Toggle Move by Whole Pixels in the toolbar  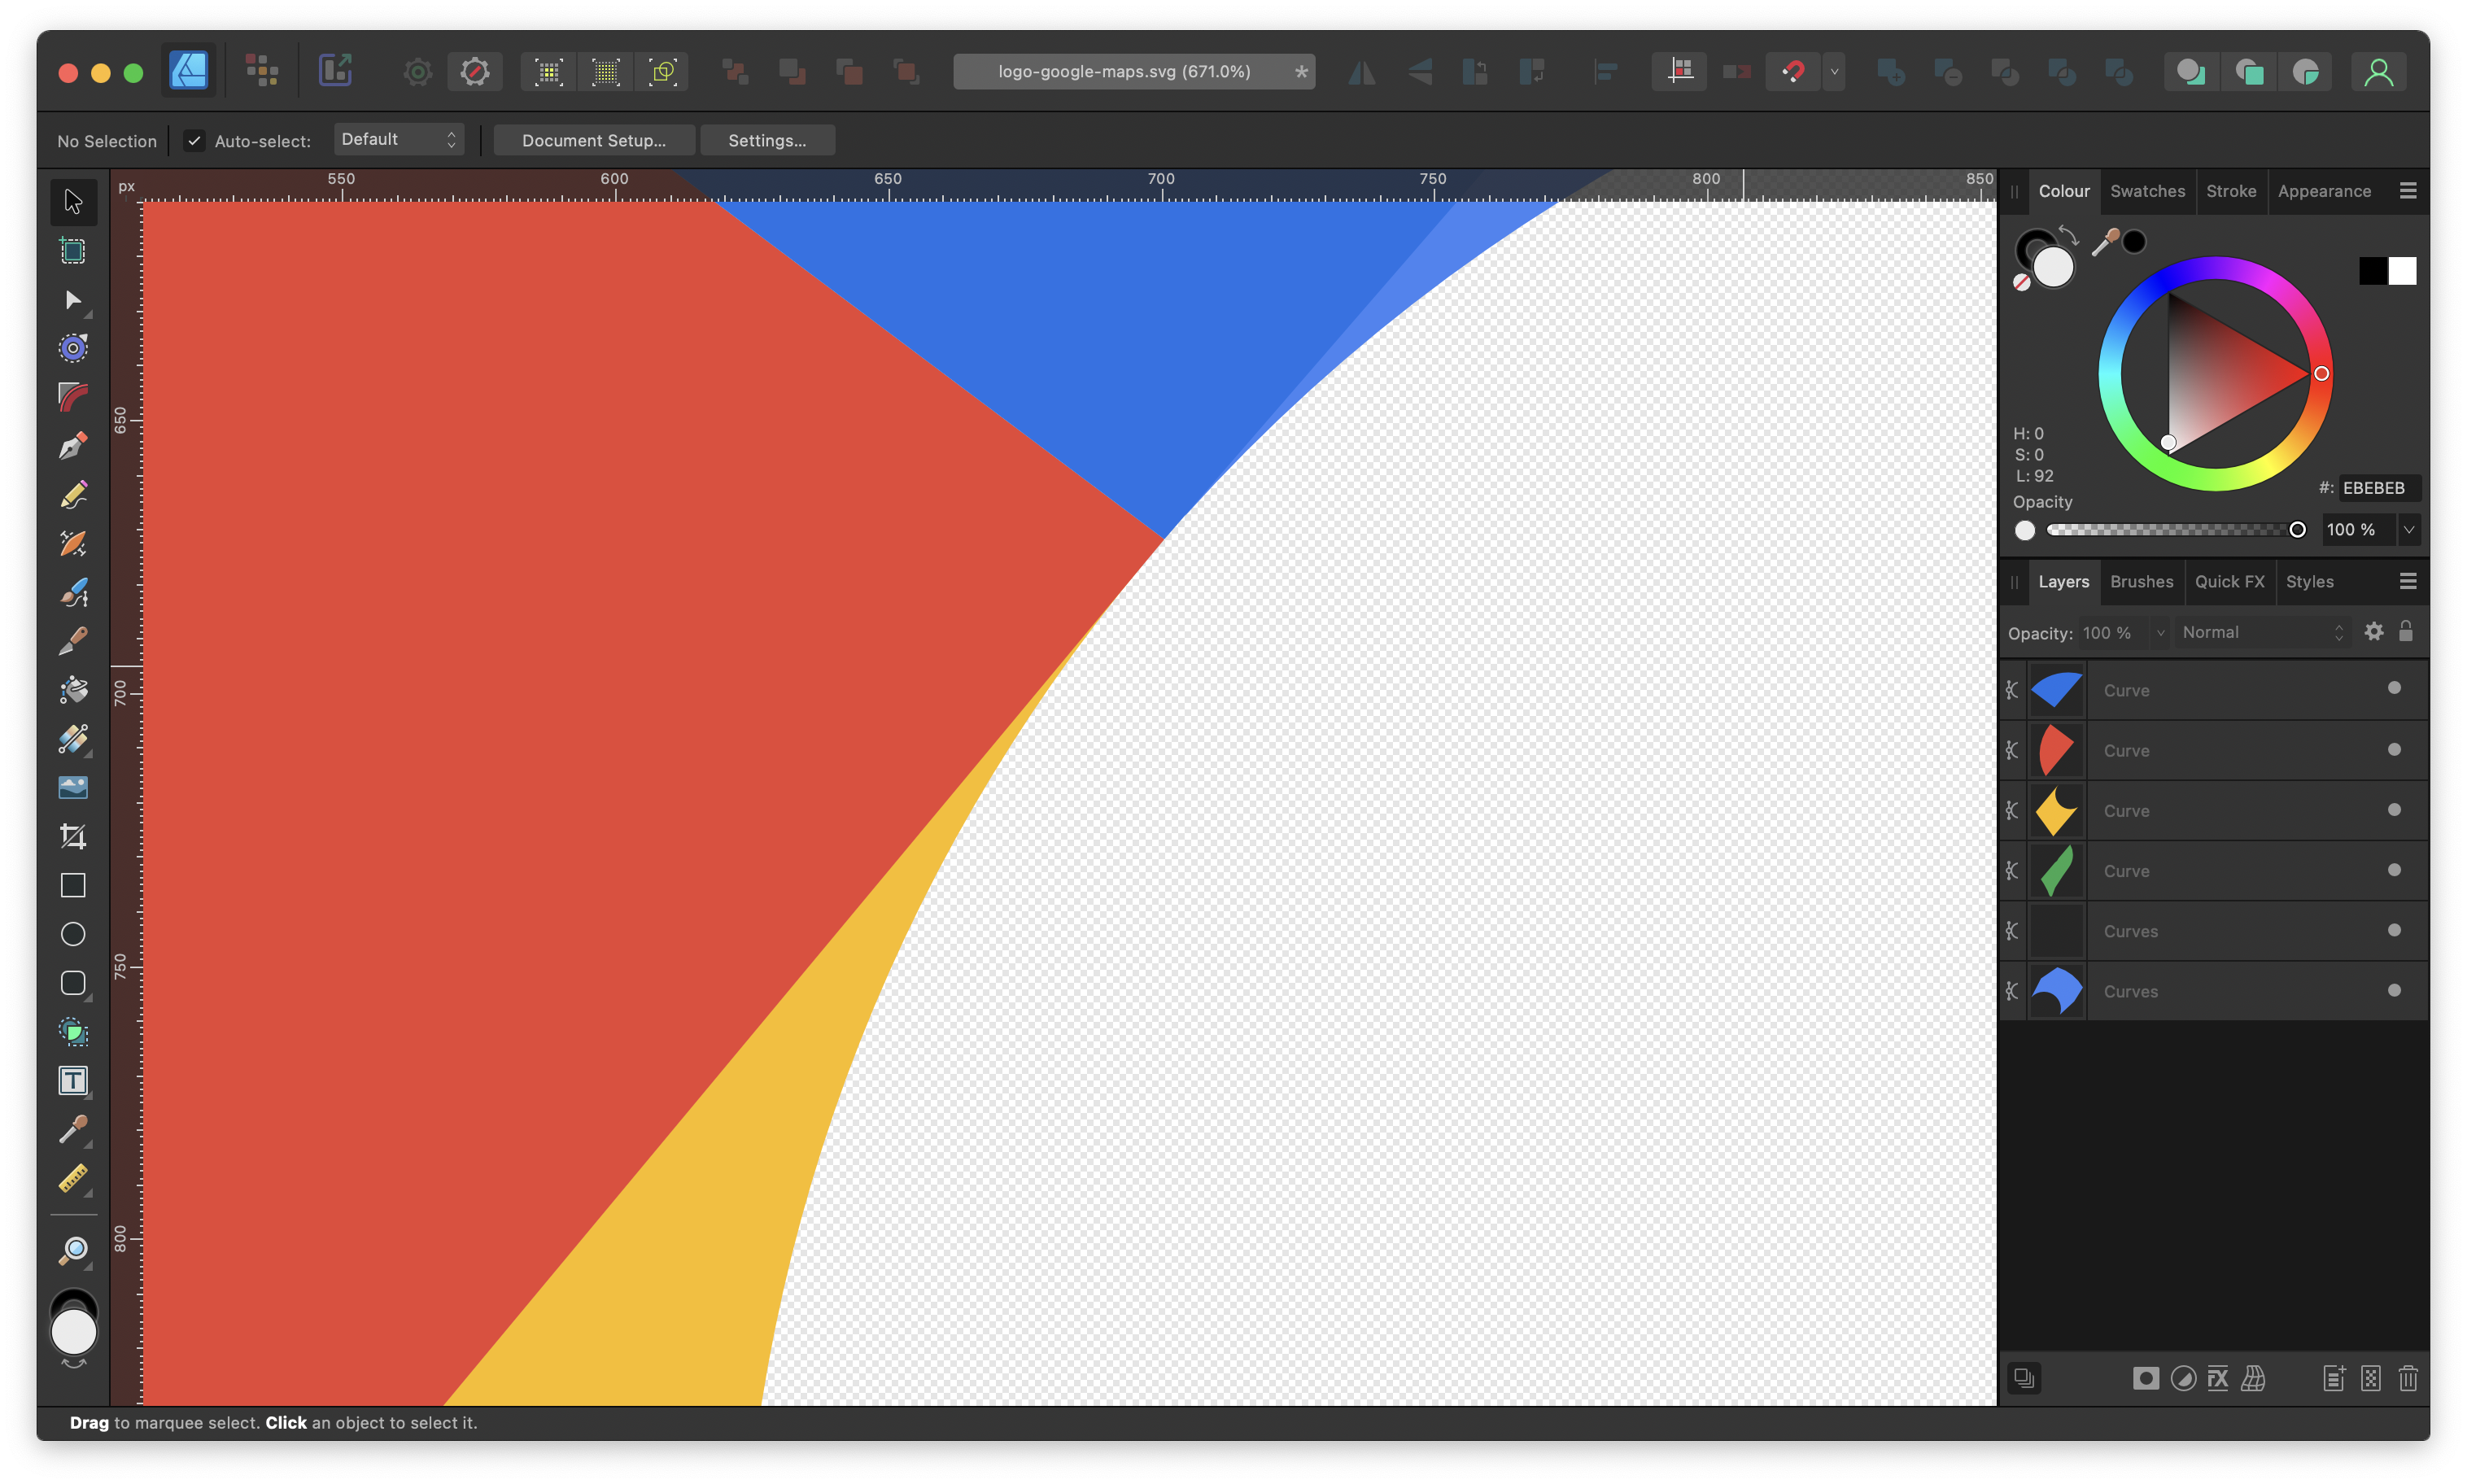coord(1737,72)
